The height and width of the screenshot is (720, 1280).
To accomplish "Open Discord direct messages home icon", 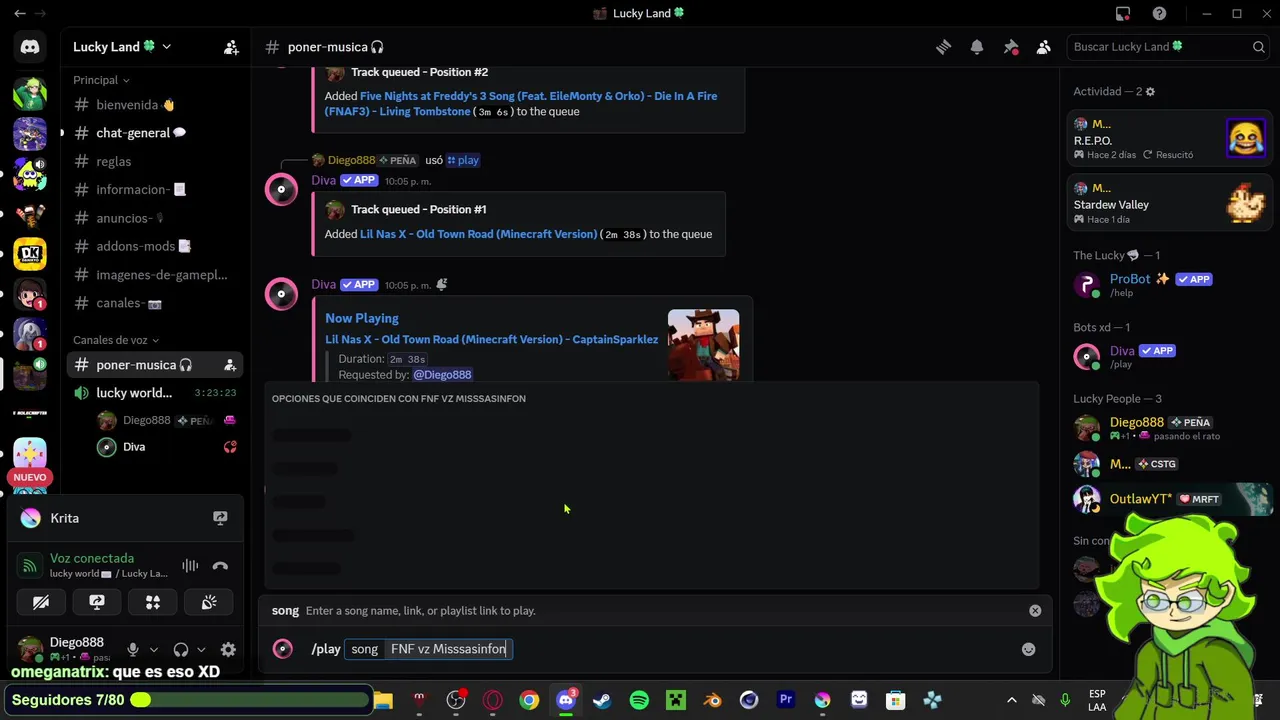I will tap(30, 47).
